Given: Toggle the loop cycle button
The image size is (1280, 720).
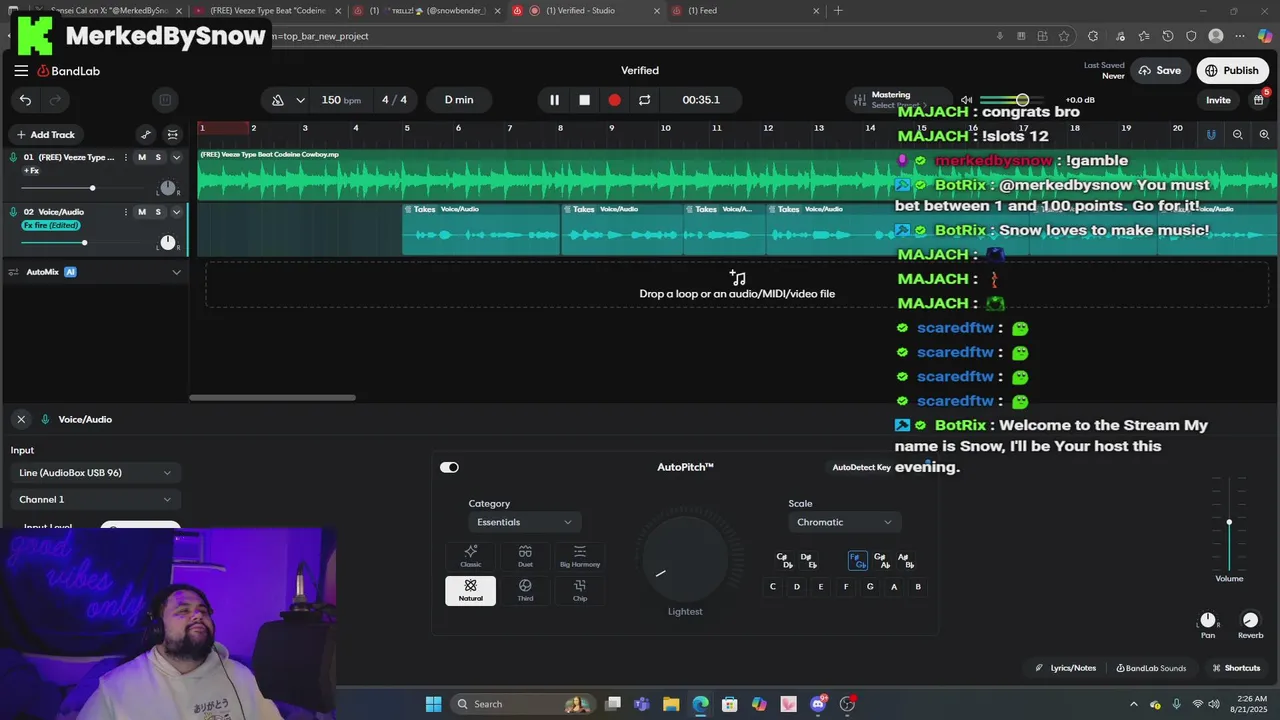Looking at the screenshot, I should click(x=644, y=100).
